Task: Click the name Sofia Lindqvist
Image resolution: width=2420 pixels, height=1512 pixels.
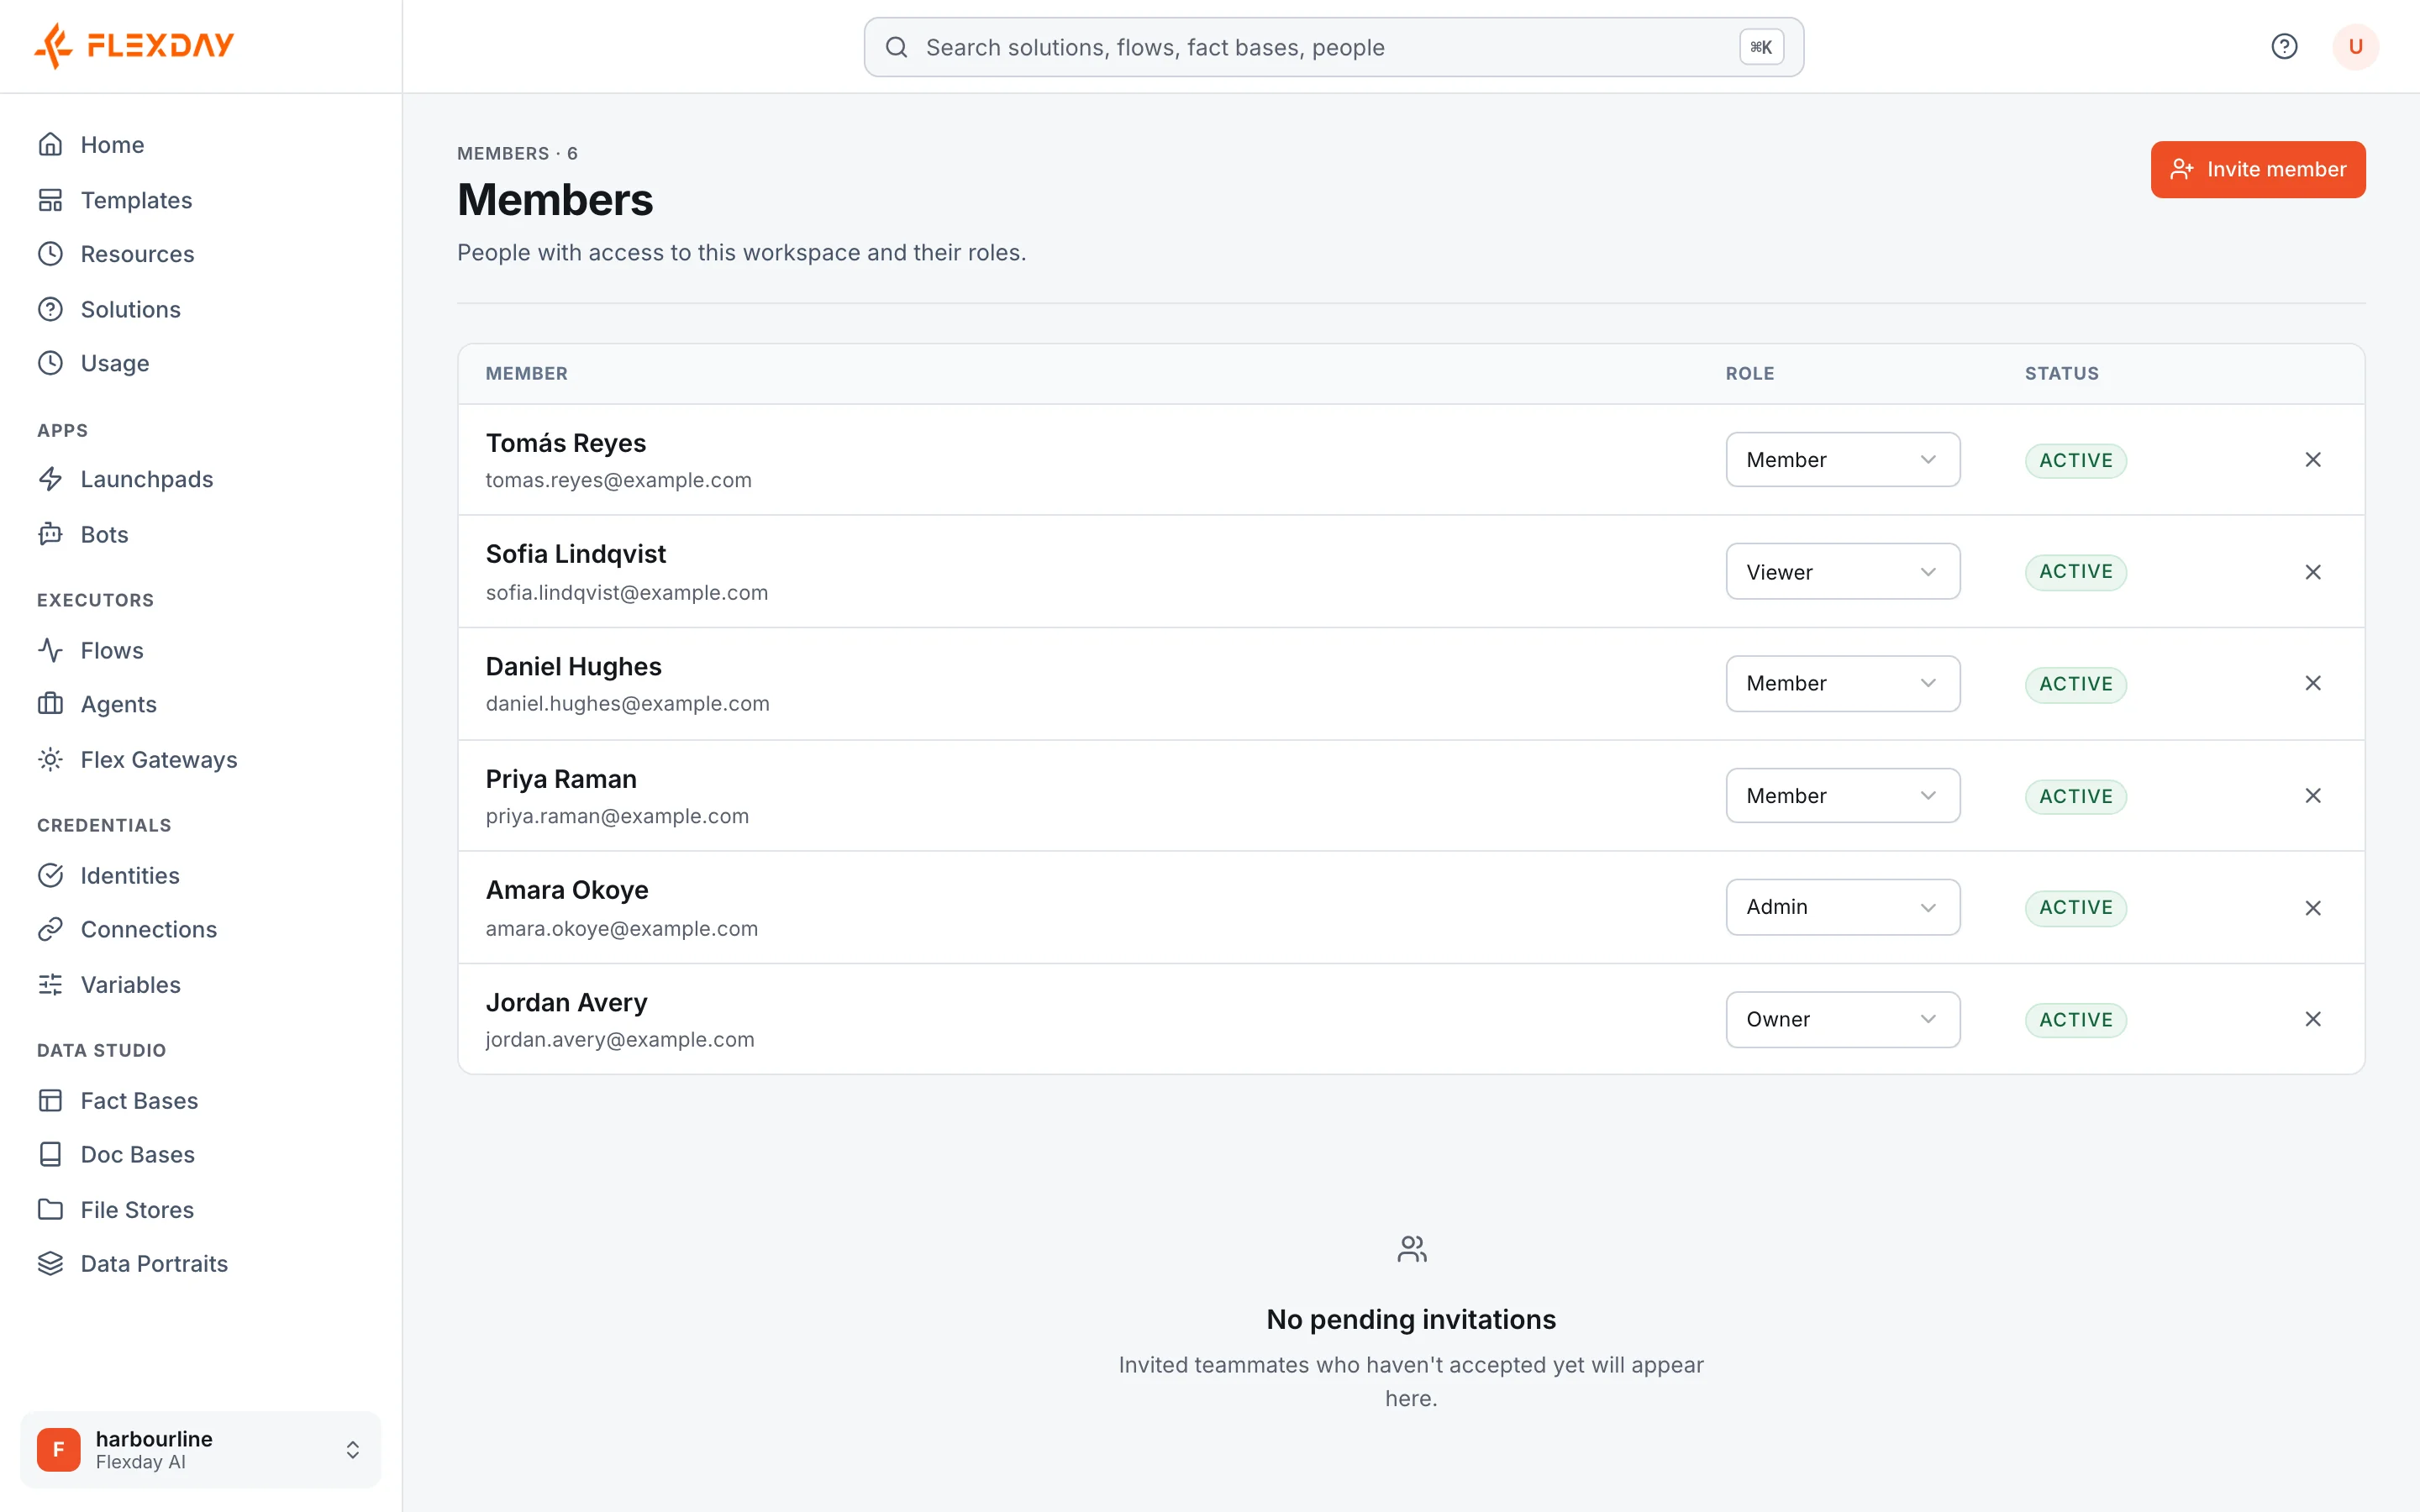Action: point(575,554)
